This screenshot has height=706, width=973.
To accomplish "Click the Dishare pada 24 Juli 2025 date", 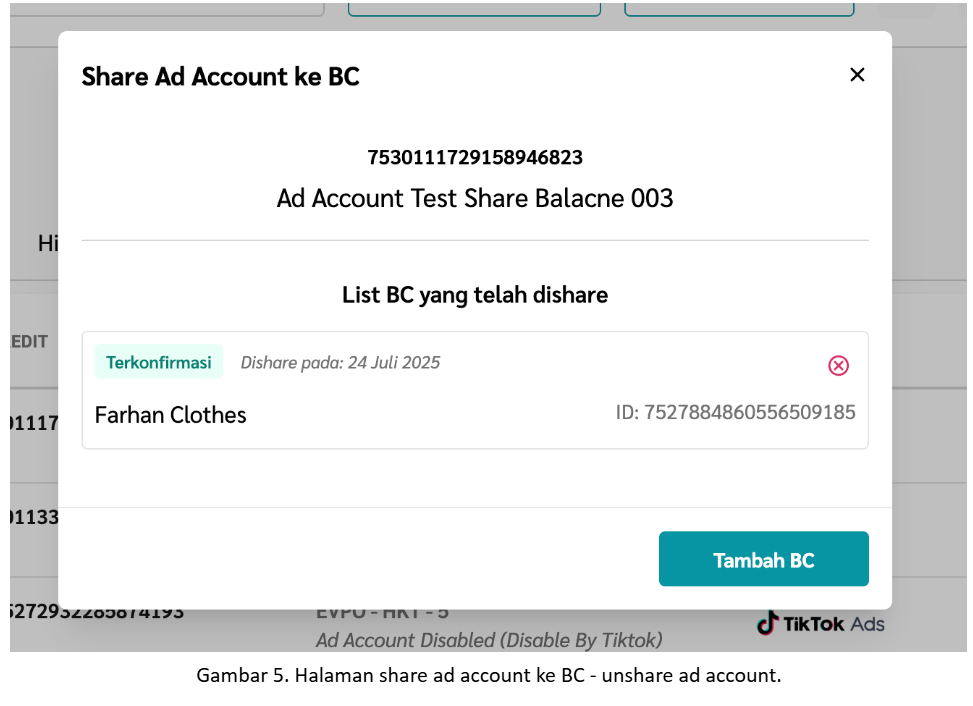I will 340,362.
